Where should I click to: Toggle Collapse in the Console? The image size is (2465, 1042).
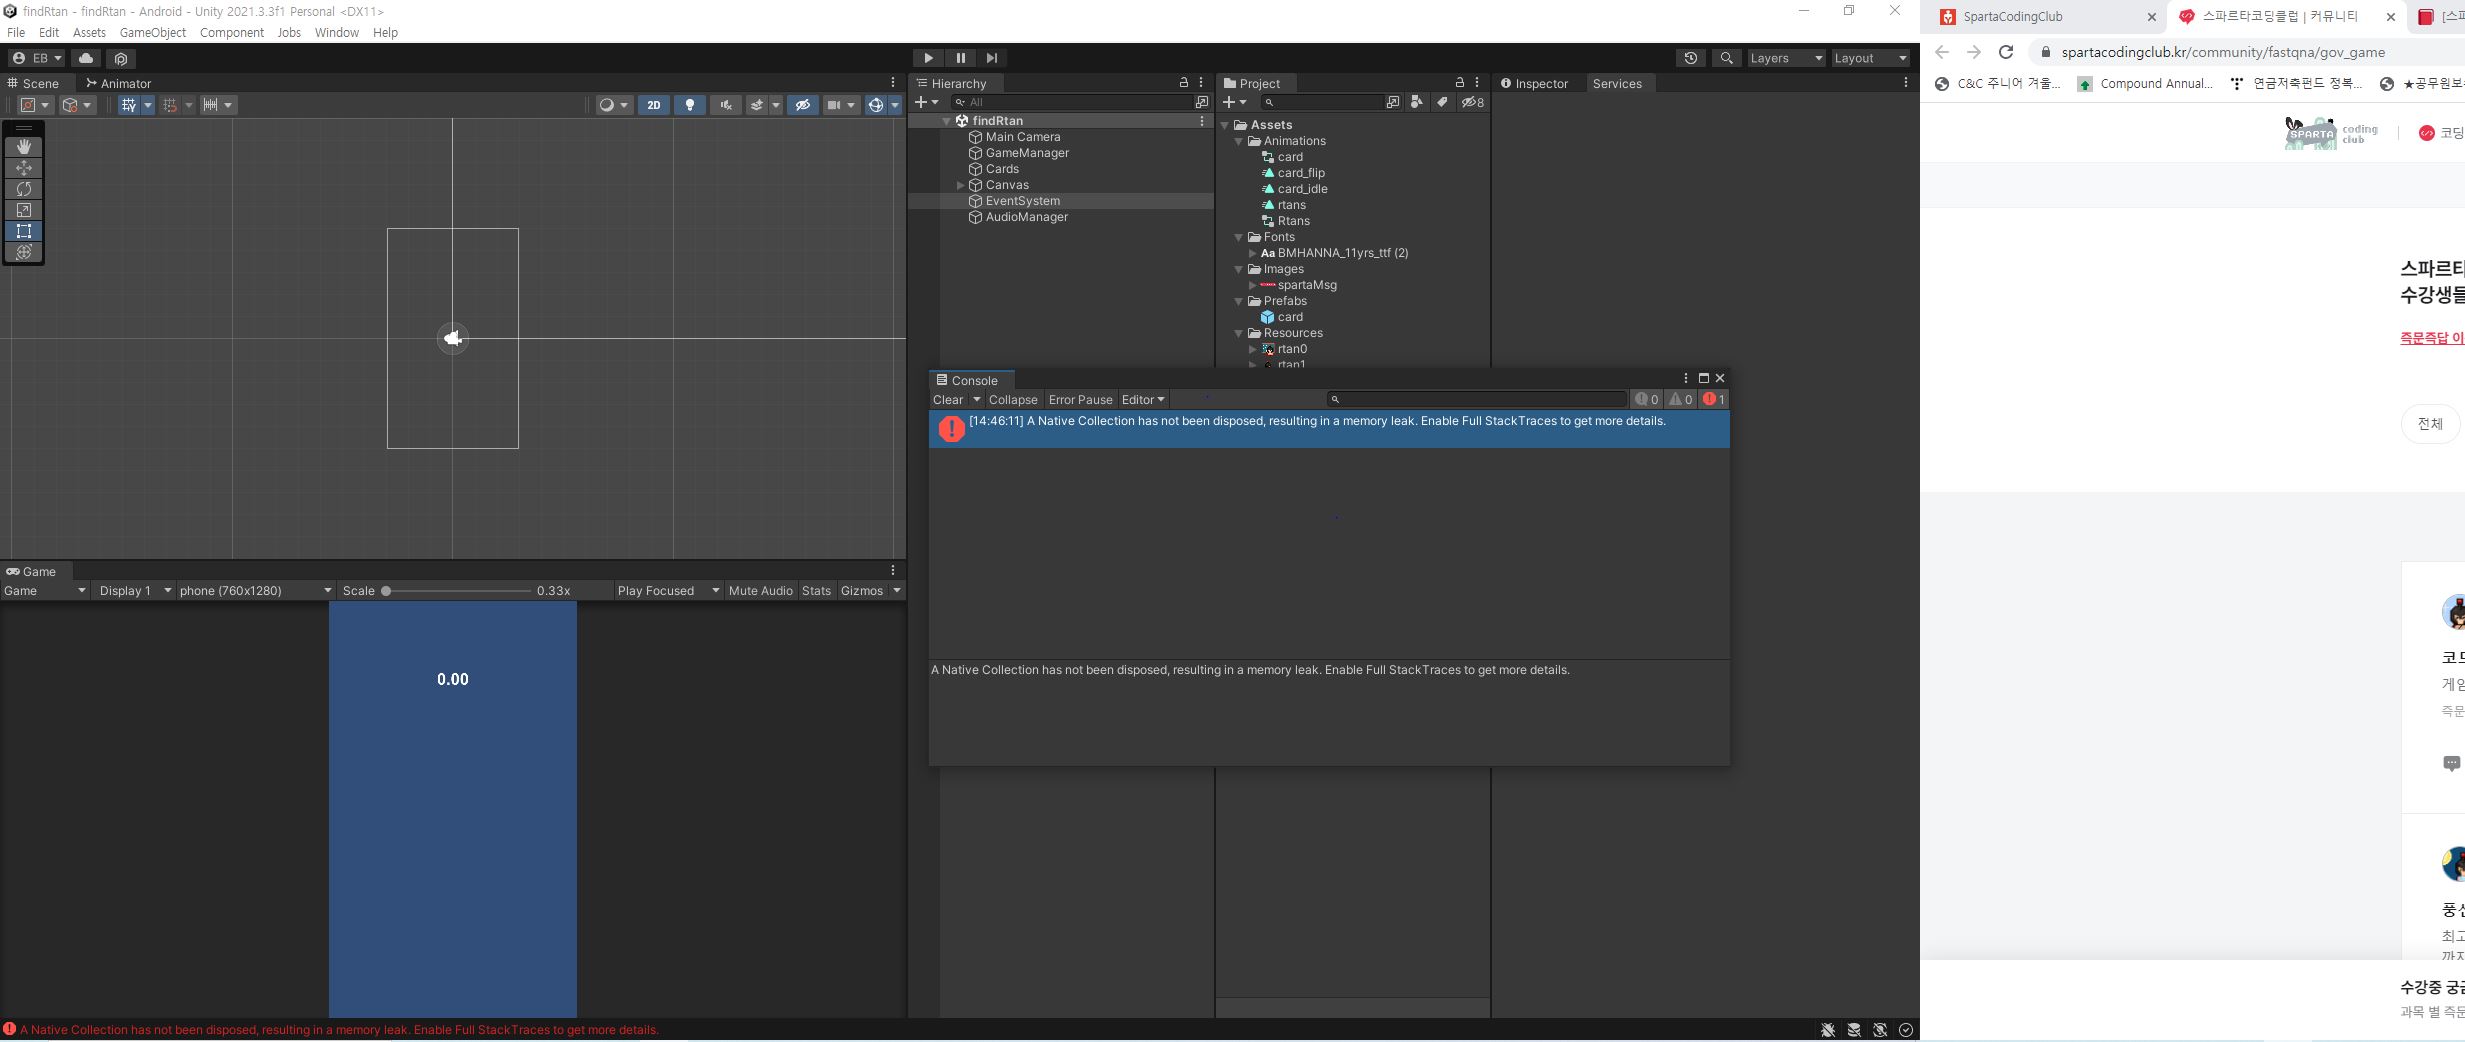pos(1013,400)
